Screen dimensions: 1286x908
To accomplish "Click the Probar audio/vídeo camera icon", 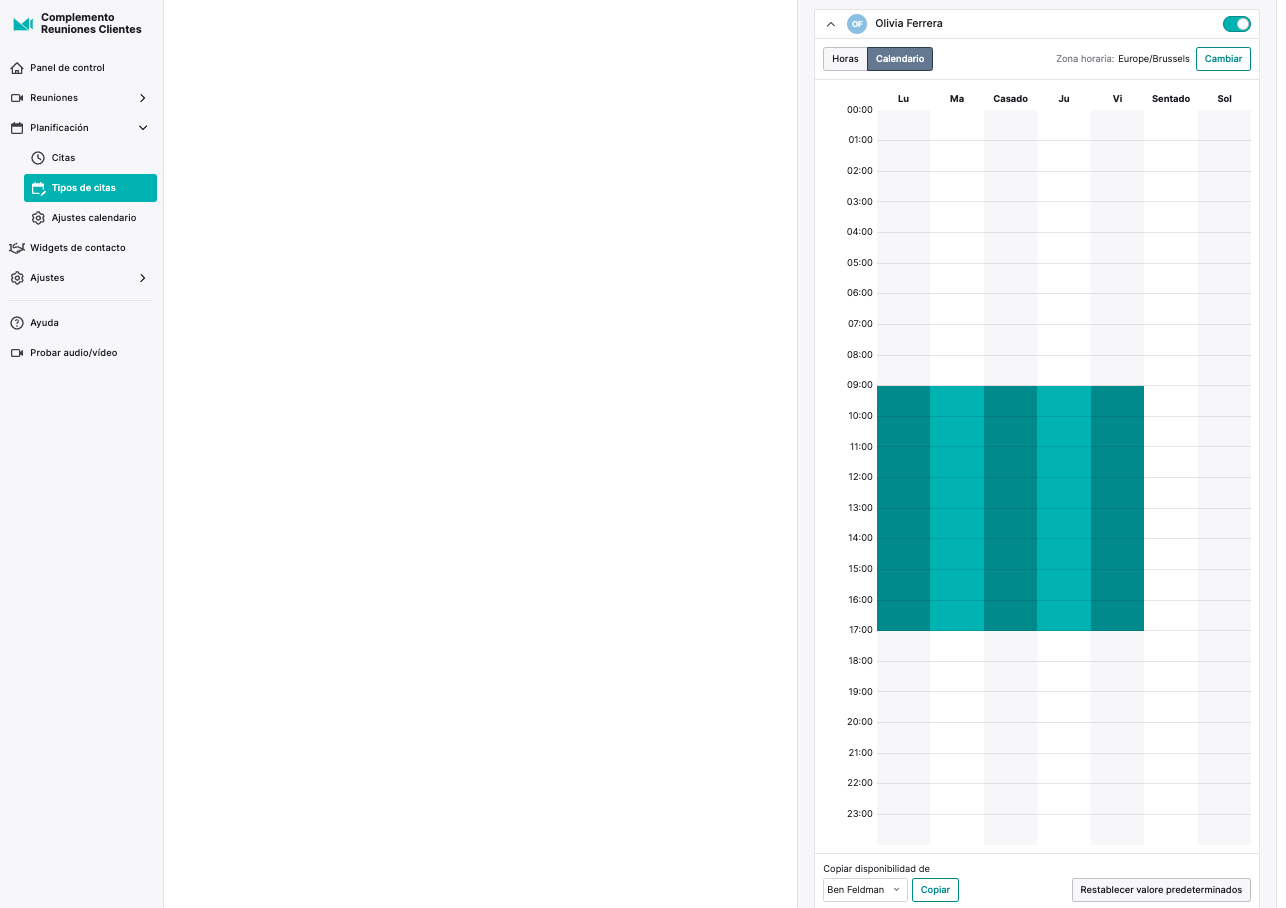I will 17,353.
